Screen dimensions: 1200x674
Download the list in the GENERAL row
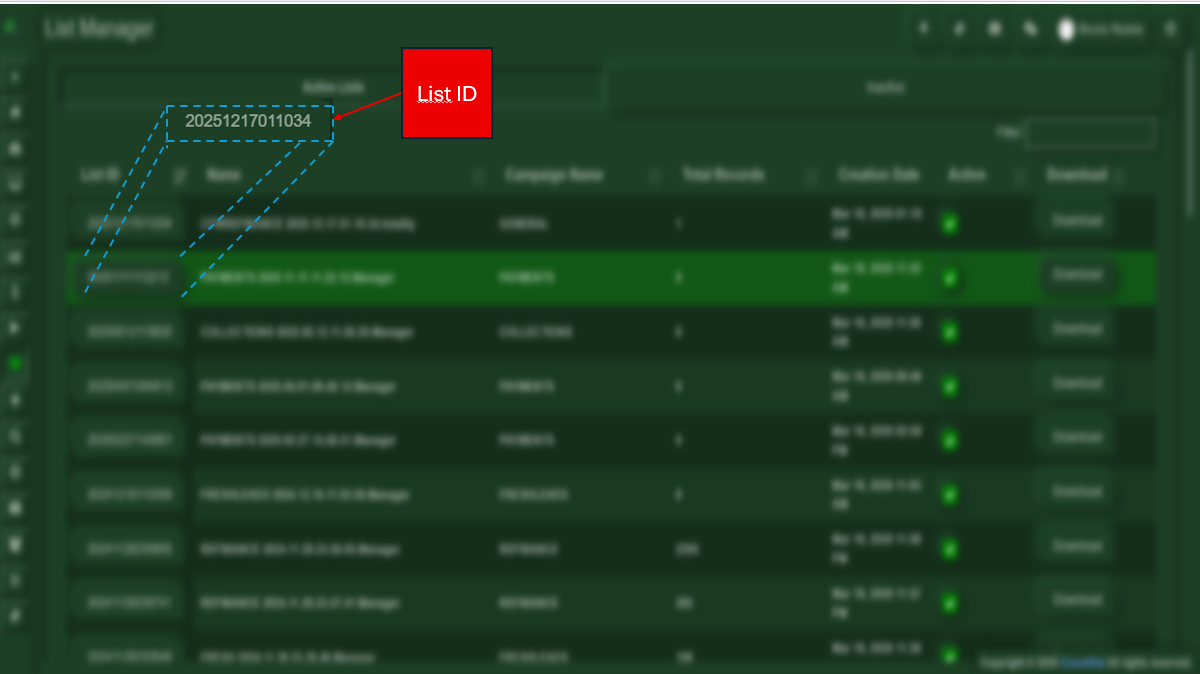[1076, 220]
